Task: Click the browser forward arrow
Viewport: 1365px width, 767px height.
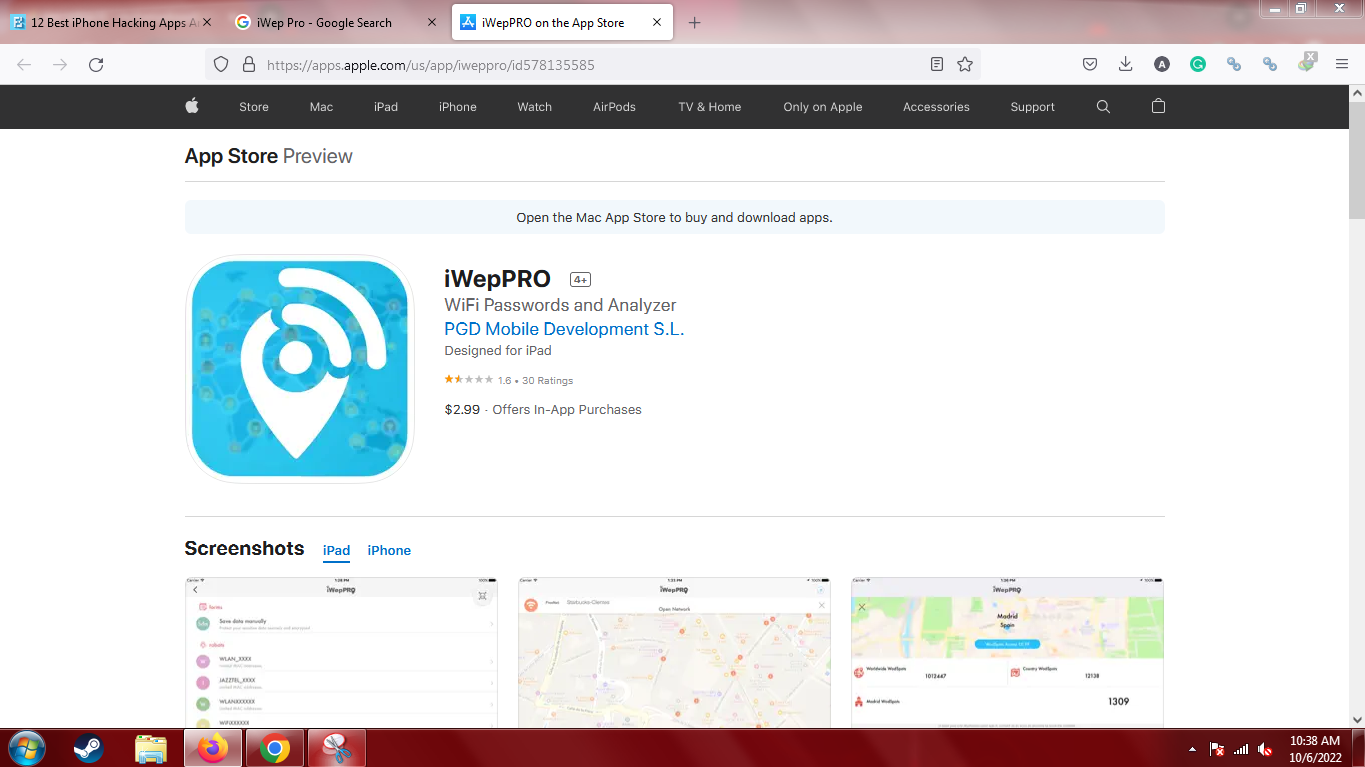Action: click(60, 64)
